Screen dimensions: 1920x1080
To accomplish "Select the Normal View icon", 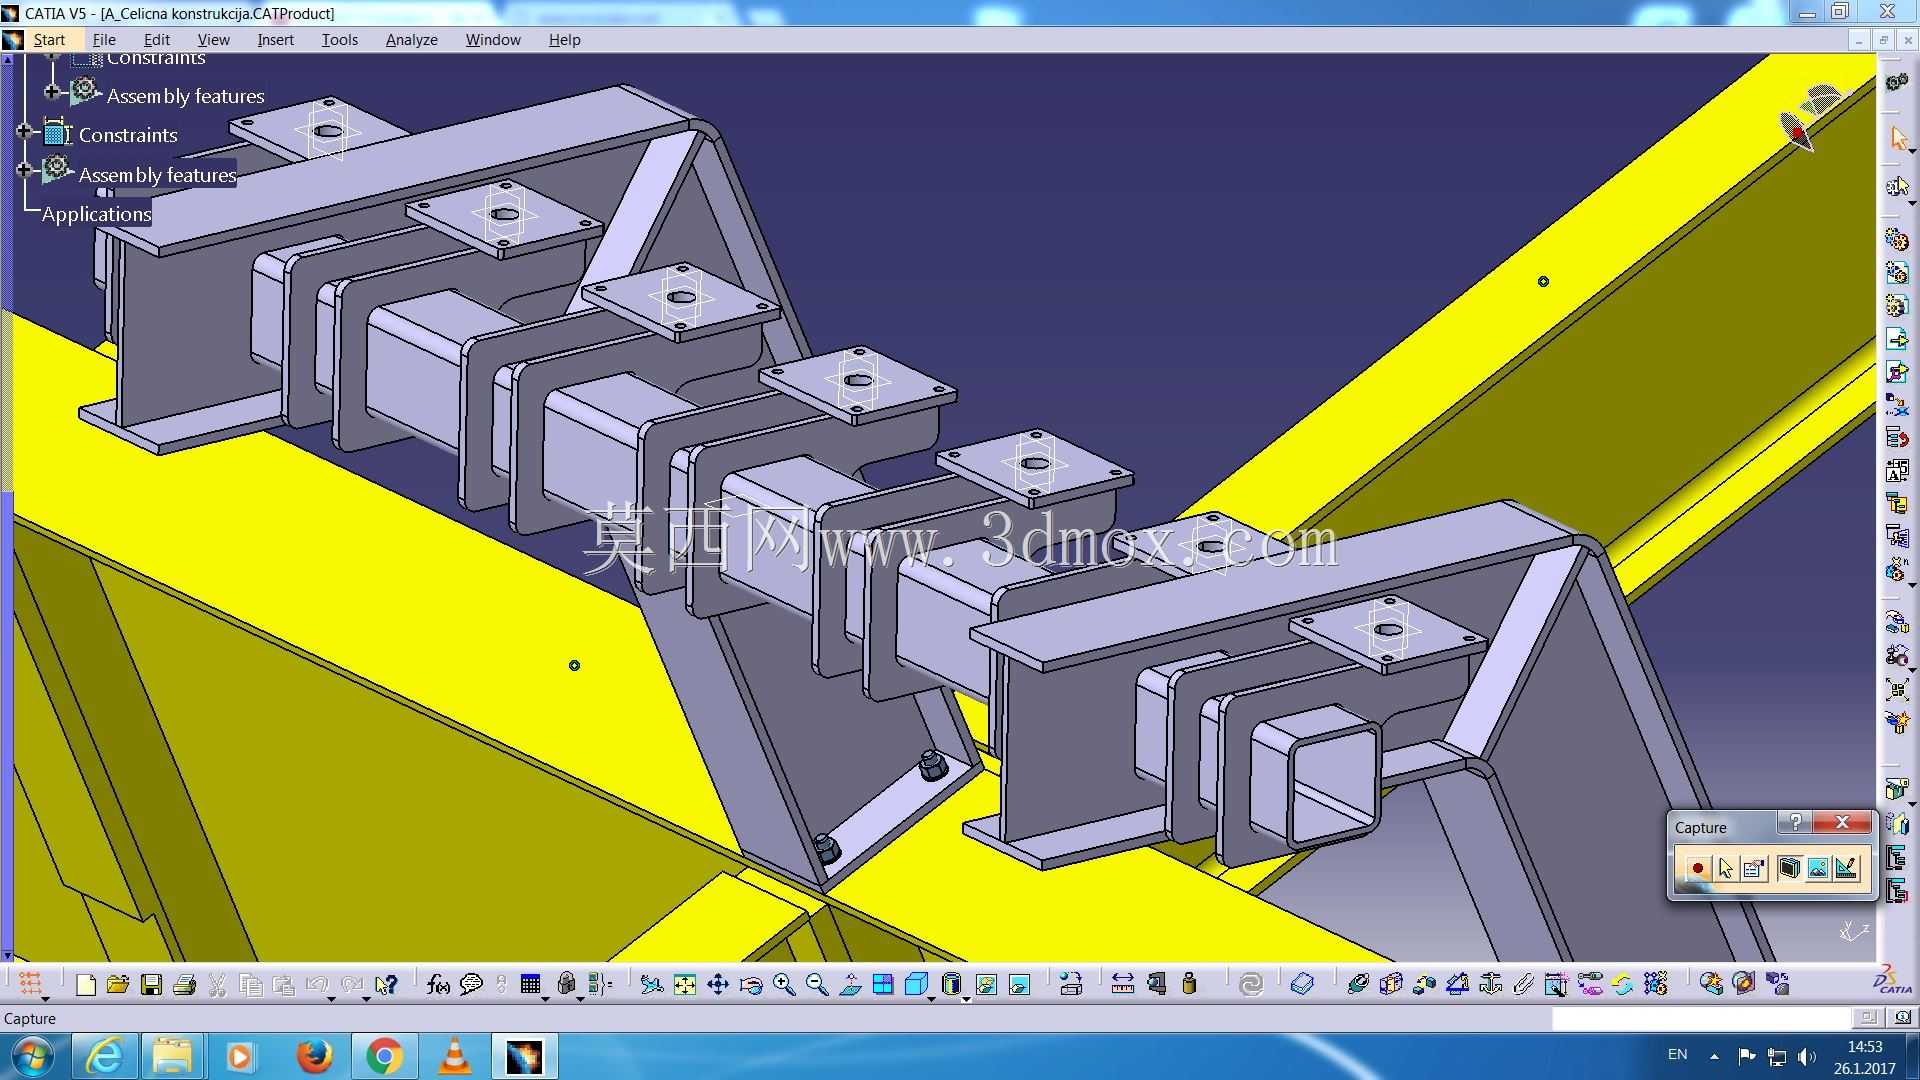I will click(x=850, y=985).
